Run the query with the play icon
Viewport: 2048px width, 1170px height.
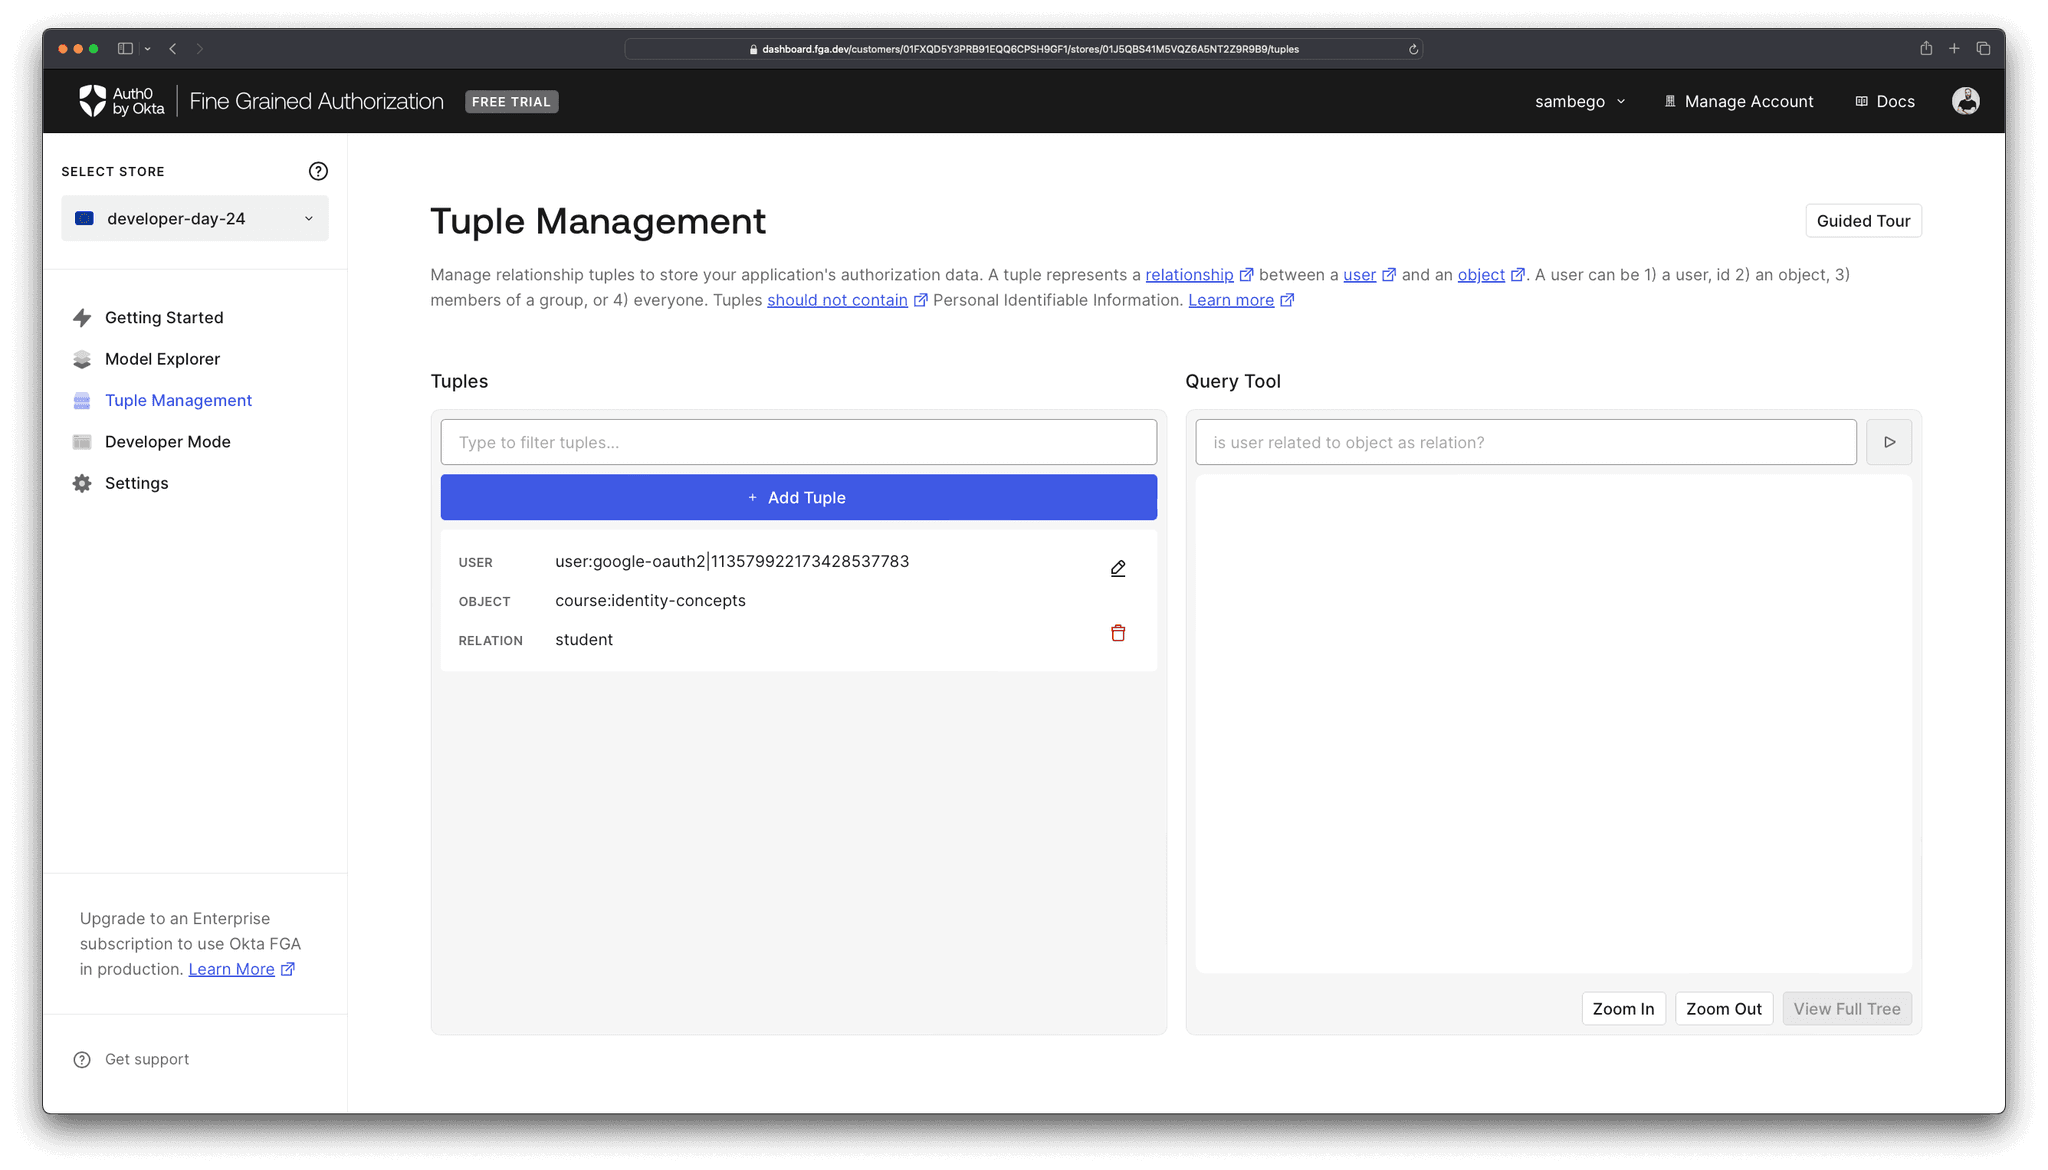pyautogui.click(x=1889, y=441)
